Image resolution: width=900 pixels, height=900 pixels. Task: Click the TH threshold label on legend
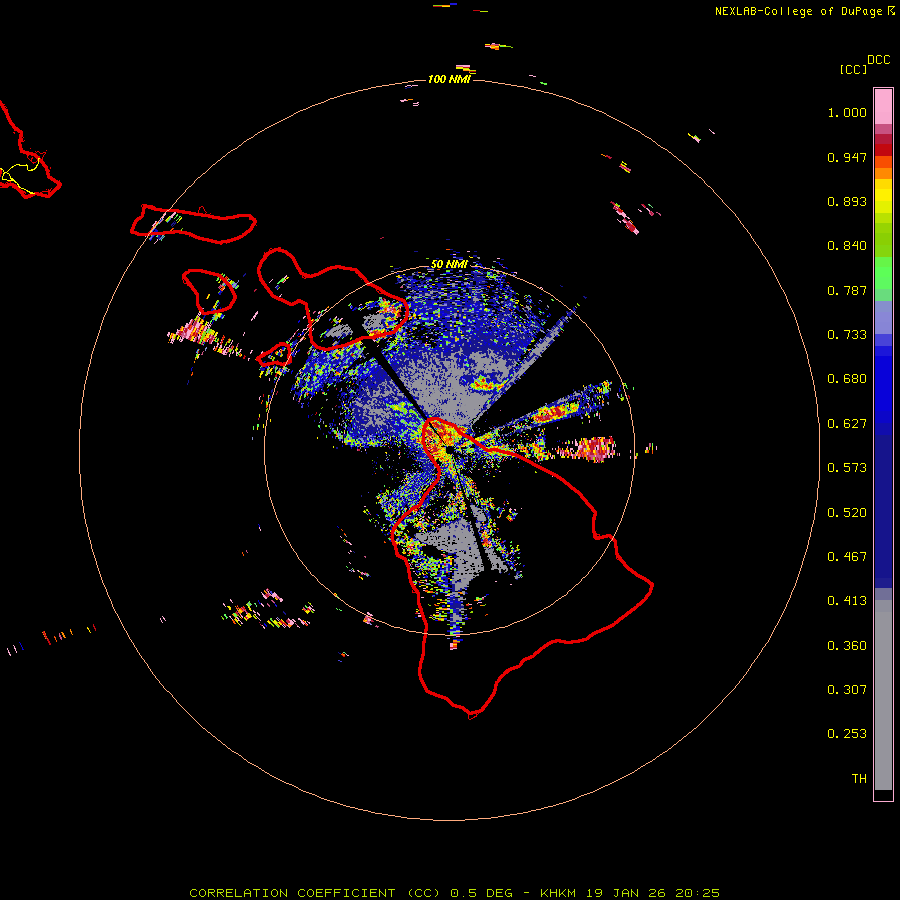click(x=859, y=779)
